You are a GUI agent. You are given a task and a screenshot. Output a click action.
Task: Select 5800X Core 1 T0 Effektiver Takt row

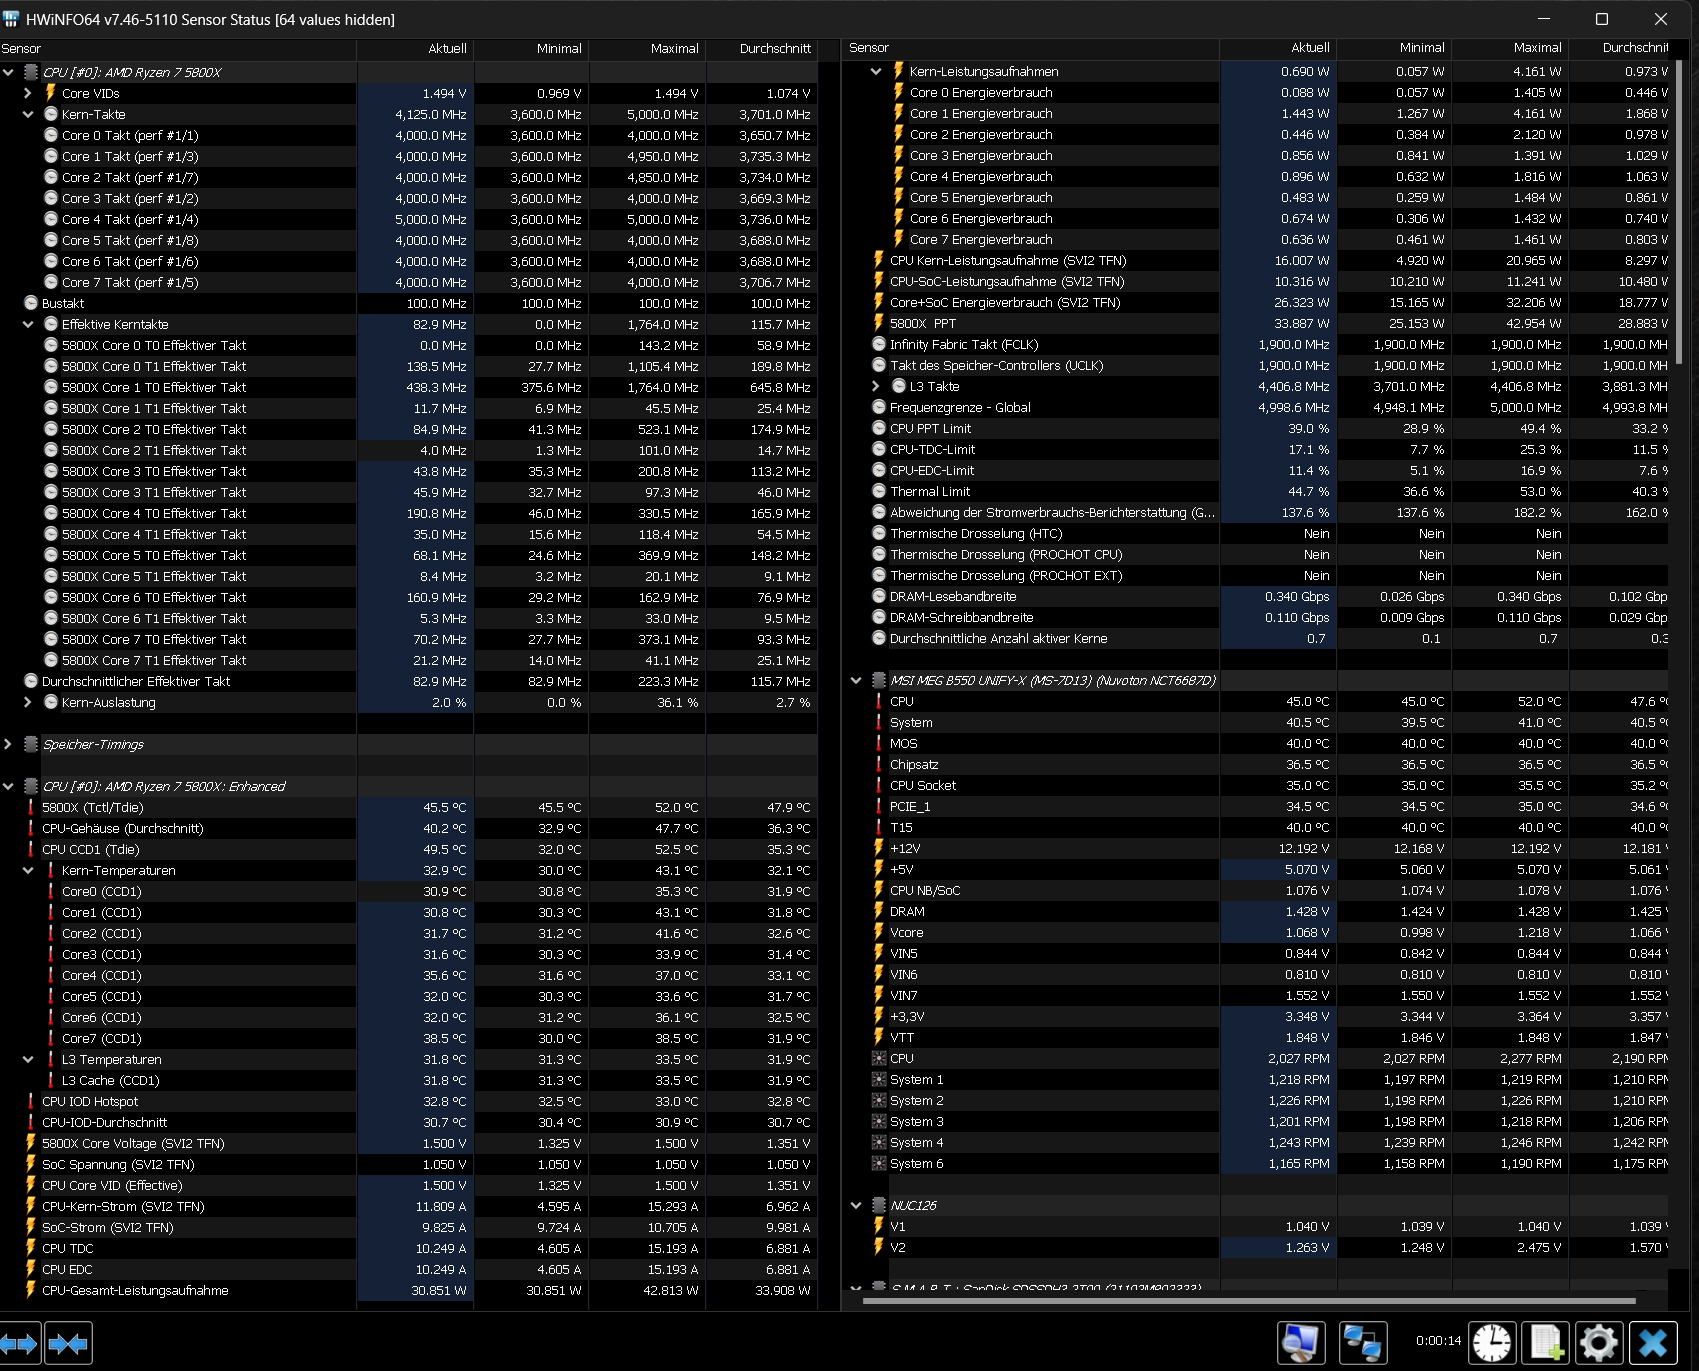pos(408,387)
